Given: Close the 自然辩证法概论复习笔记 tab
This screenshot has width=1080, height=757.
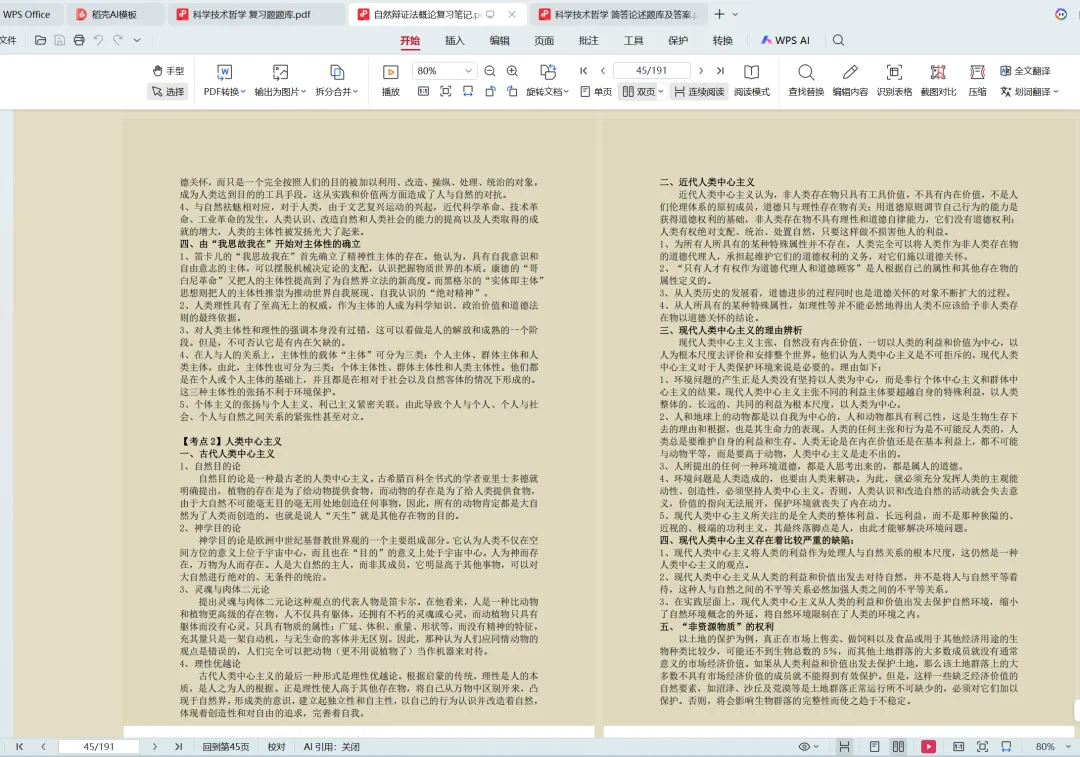Looking at the screenshot, I should pyautogui.click(x=512, y=14).
